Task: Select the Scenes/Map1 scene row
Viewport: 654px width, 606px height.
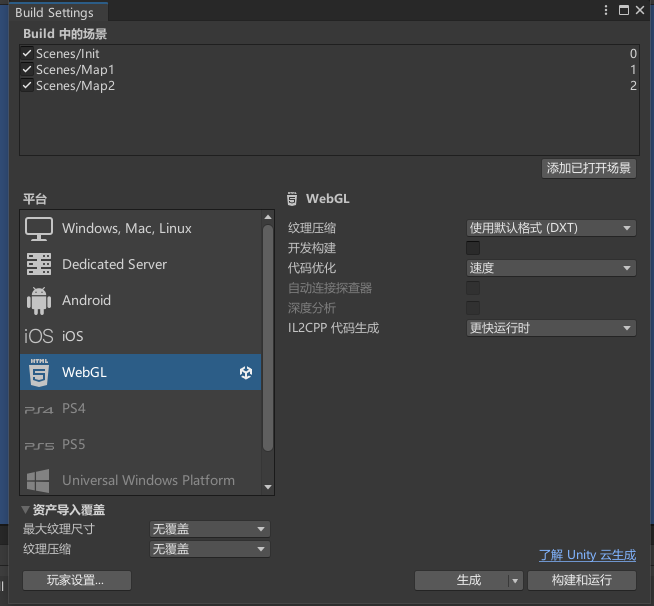Action: [x=330, y=69]
